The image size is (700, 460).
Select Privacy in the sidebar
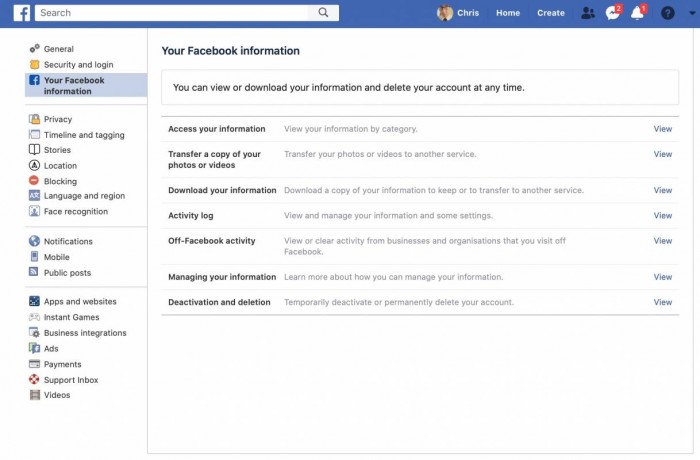[x=58, y=119]
